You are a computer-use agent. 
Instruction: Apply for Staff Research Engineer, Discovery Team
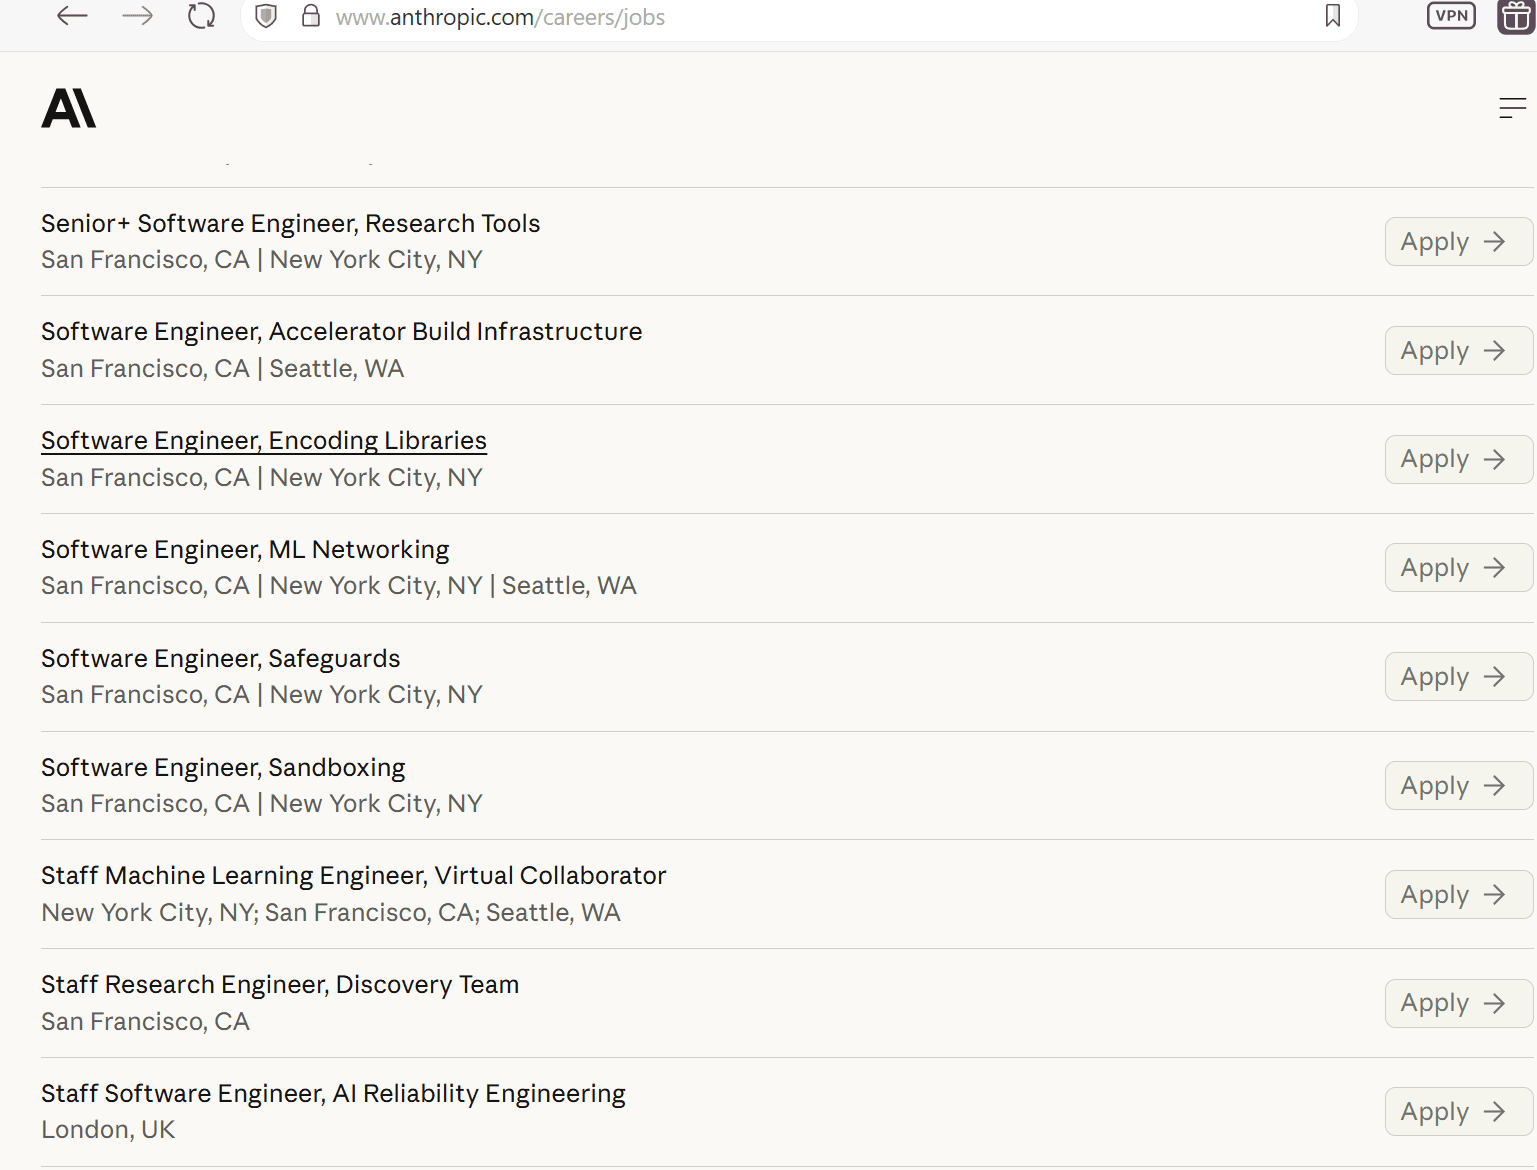(1457, 1003)
